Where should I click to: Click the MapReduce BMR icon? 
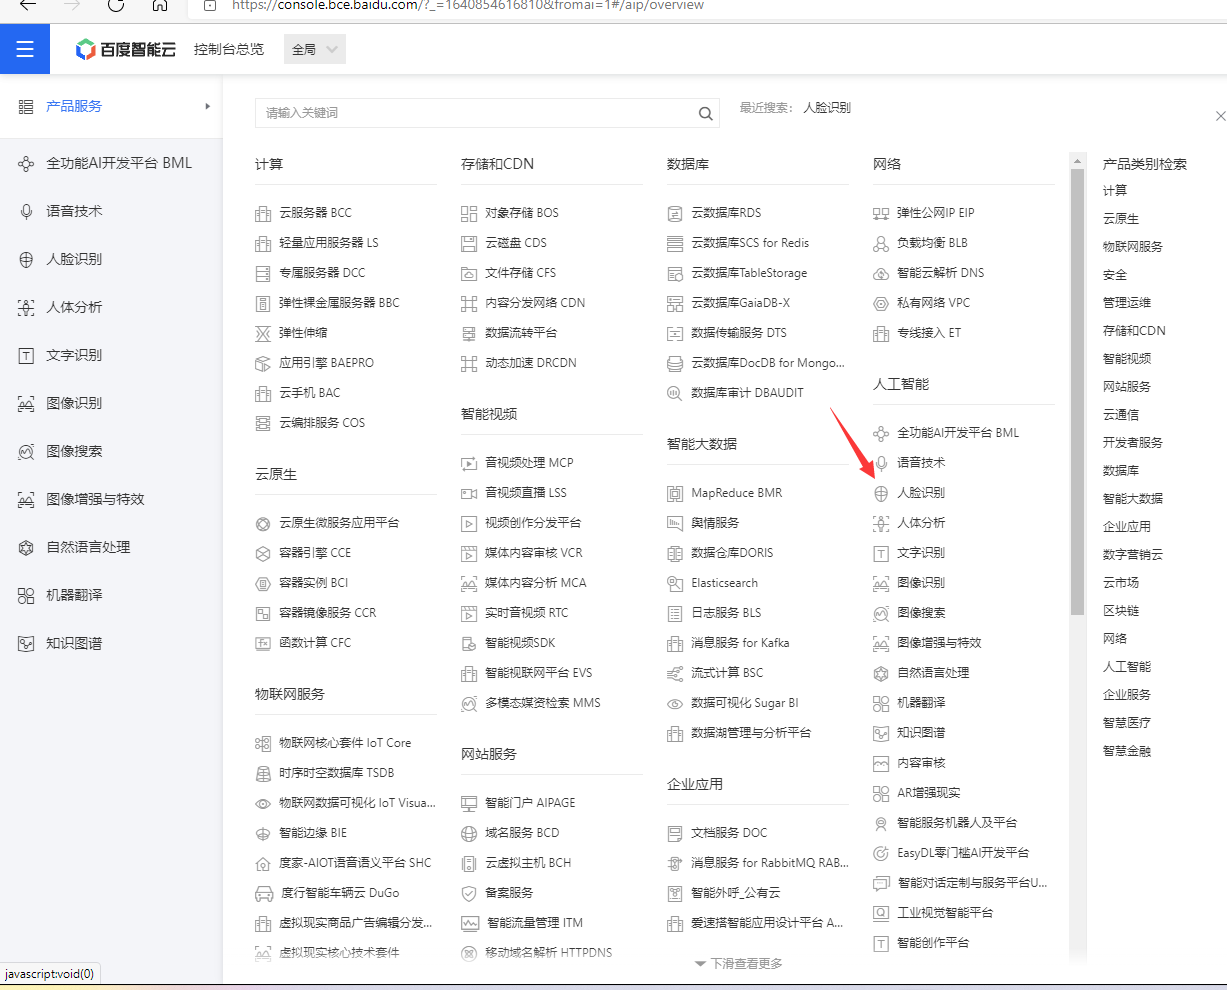(x=675, y=493)
